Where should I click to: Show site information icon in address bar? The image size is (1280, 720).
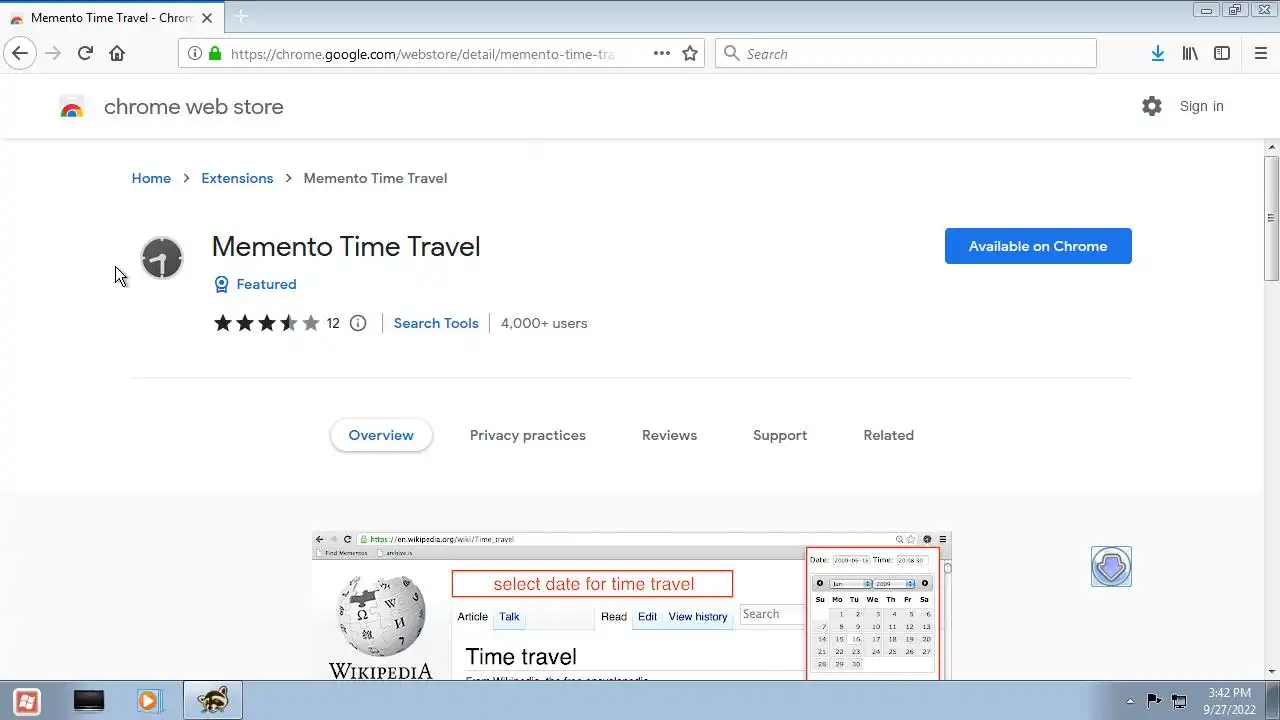(195, 54)
